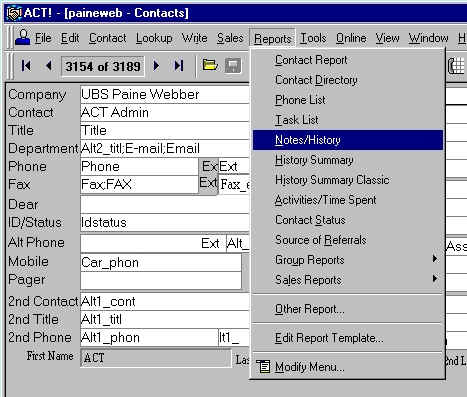The image size is (467, 397).
Task: Click the 2nd Phone field Alt1_phon
Action: pos(149,338)
